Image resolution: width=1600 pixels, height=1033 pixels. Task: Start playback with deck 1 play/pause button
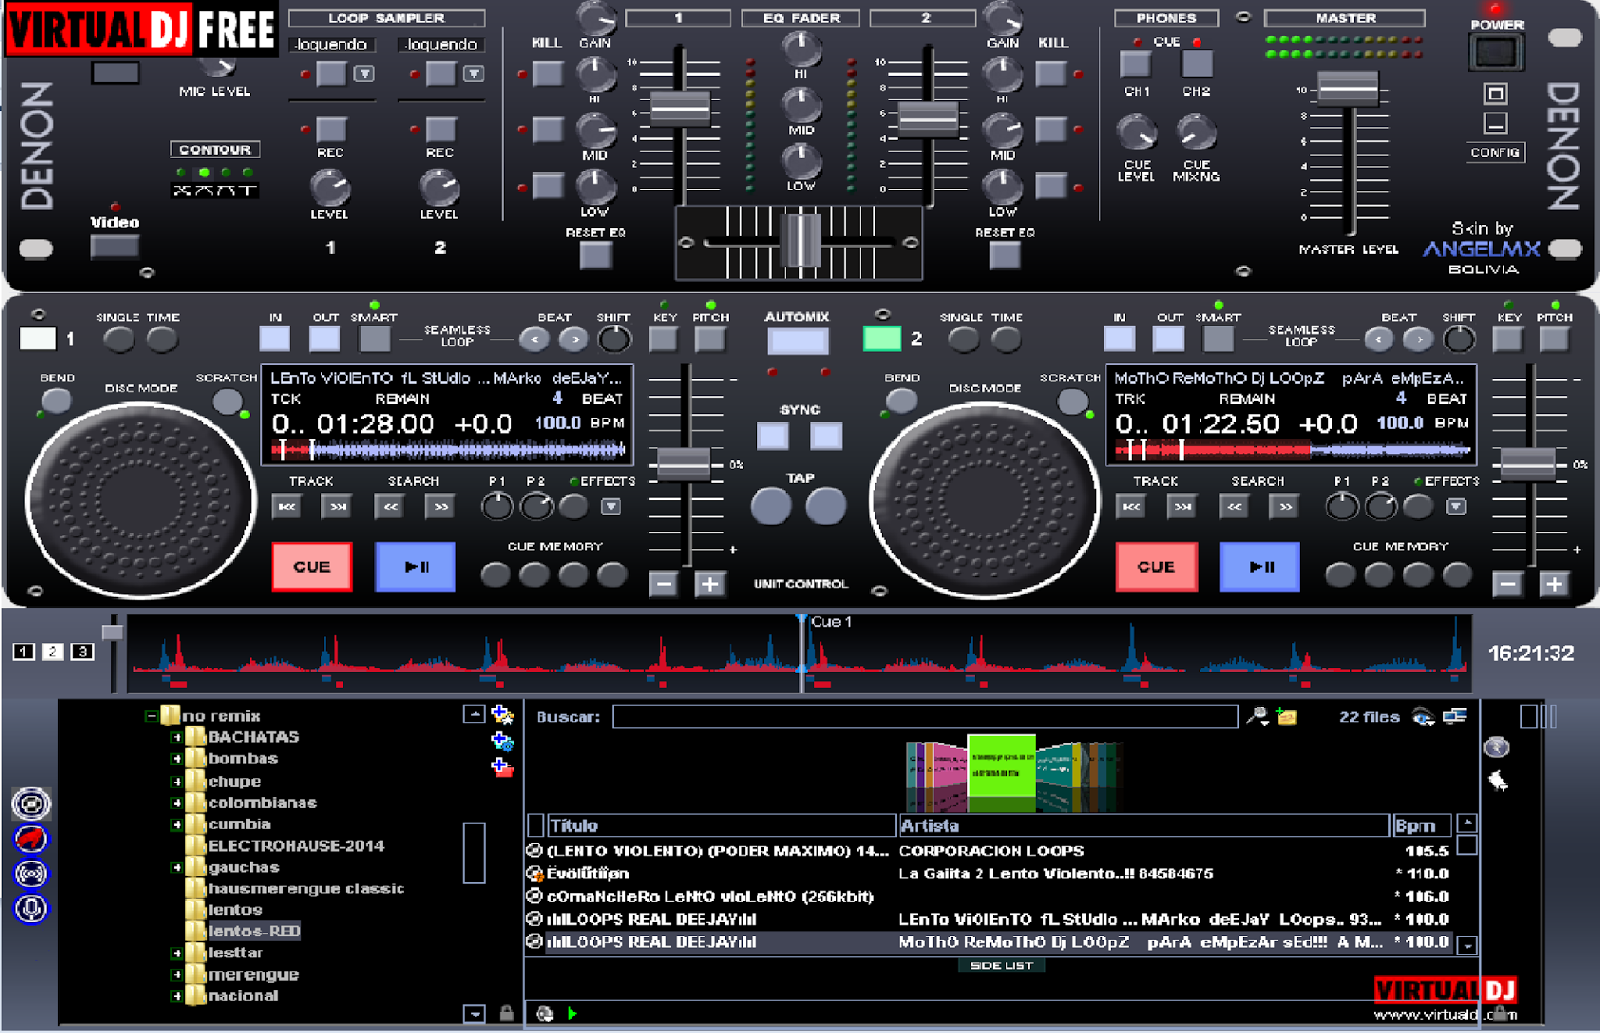[415, 567]
